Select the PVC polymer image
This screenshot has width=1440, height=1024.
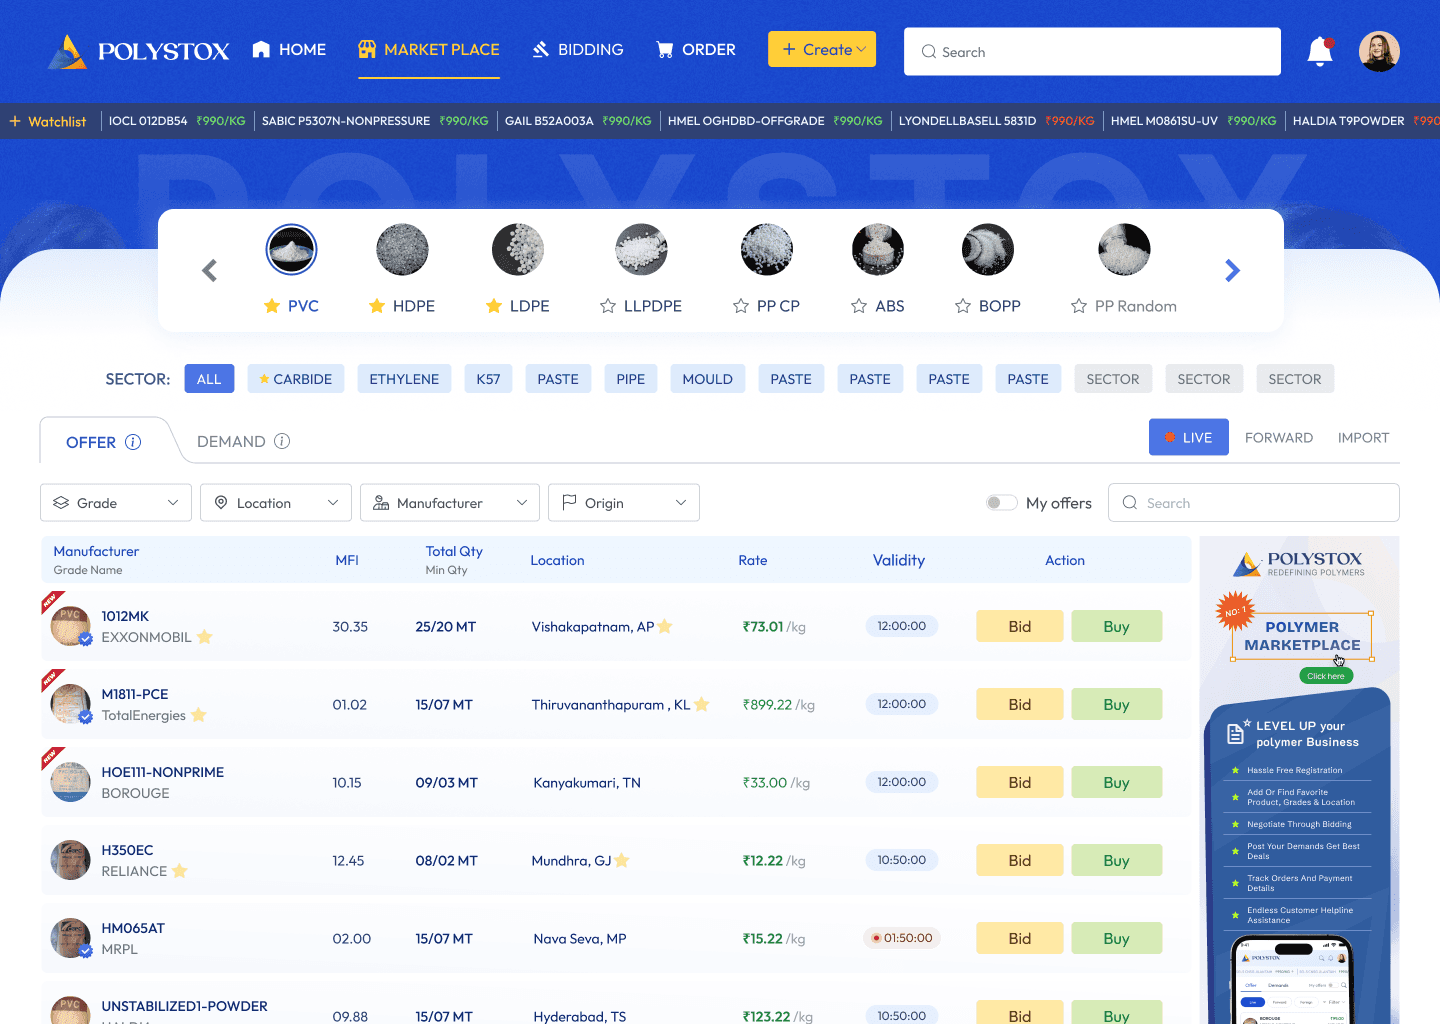291,250
